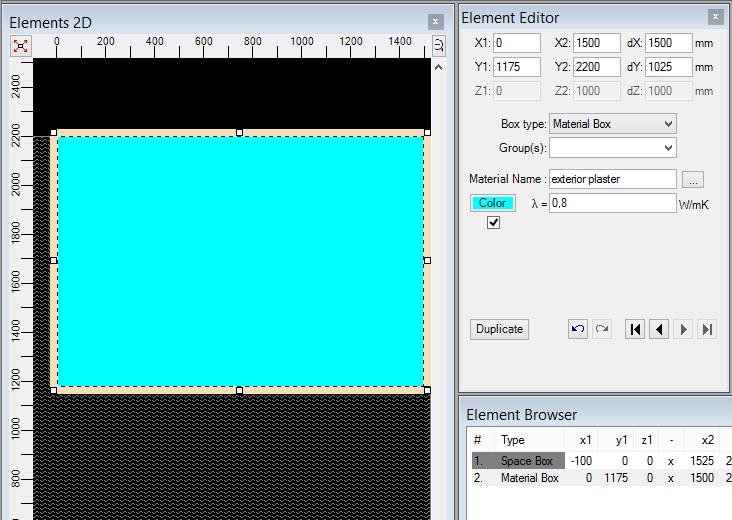Click the dX input field
This screenshot has height=520, width=732.
[669, 43]
